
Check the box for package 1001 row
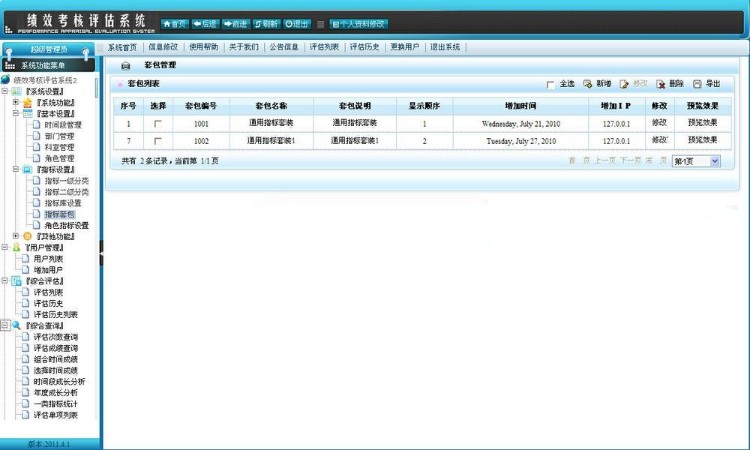(158, 124)
